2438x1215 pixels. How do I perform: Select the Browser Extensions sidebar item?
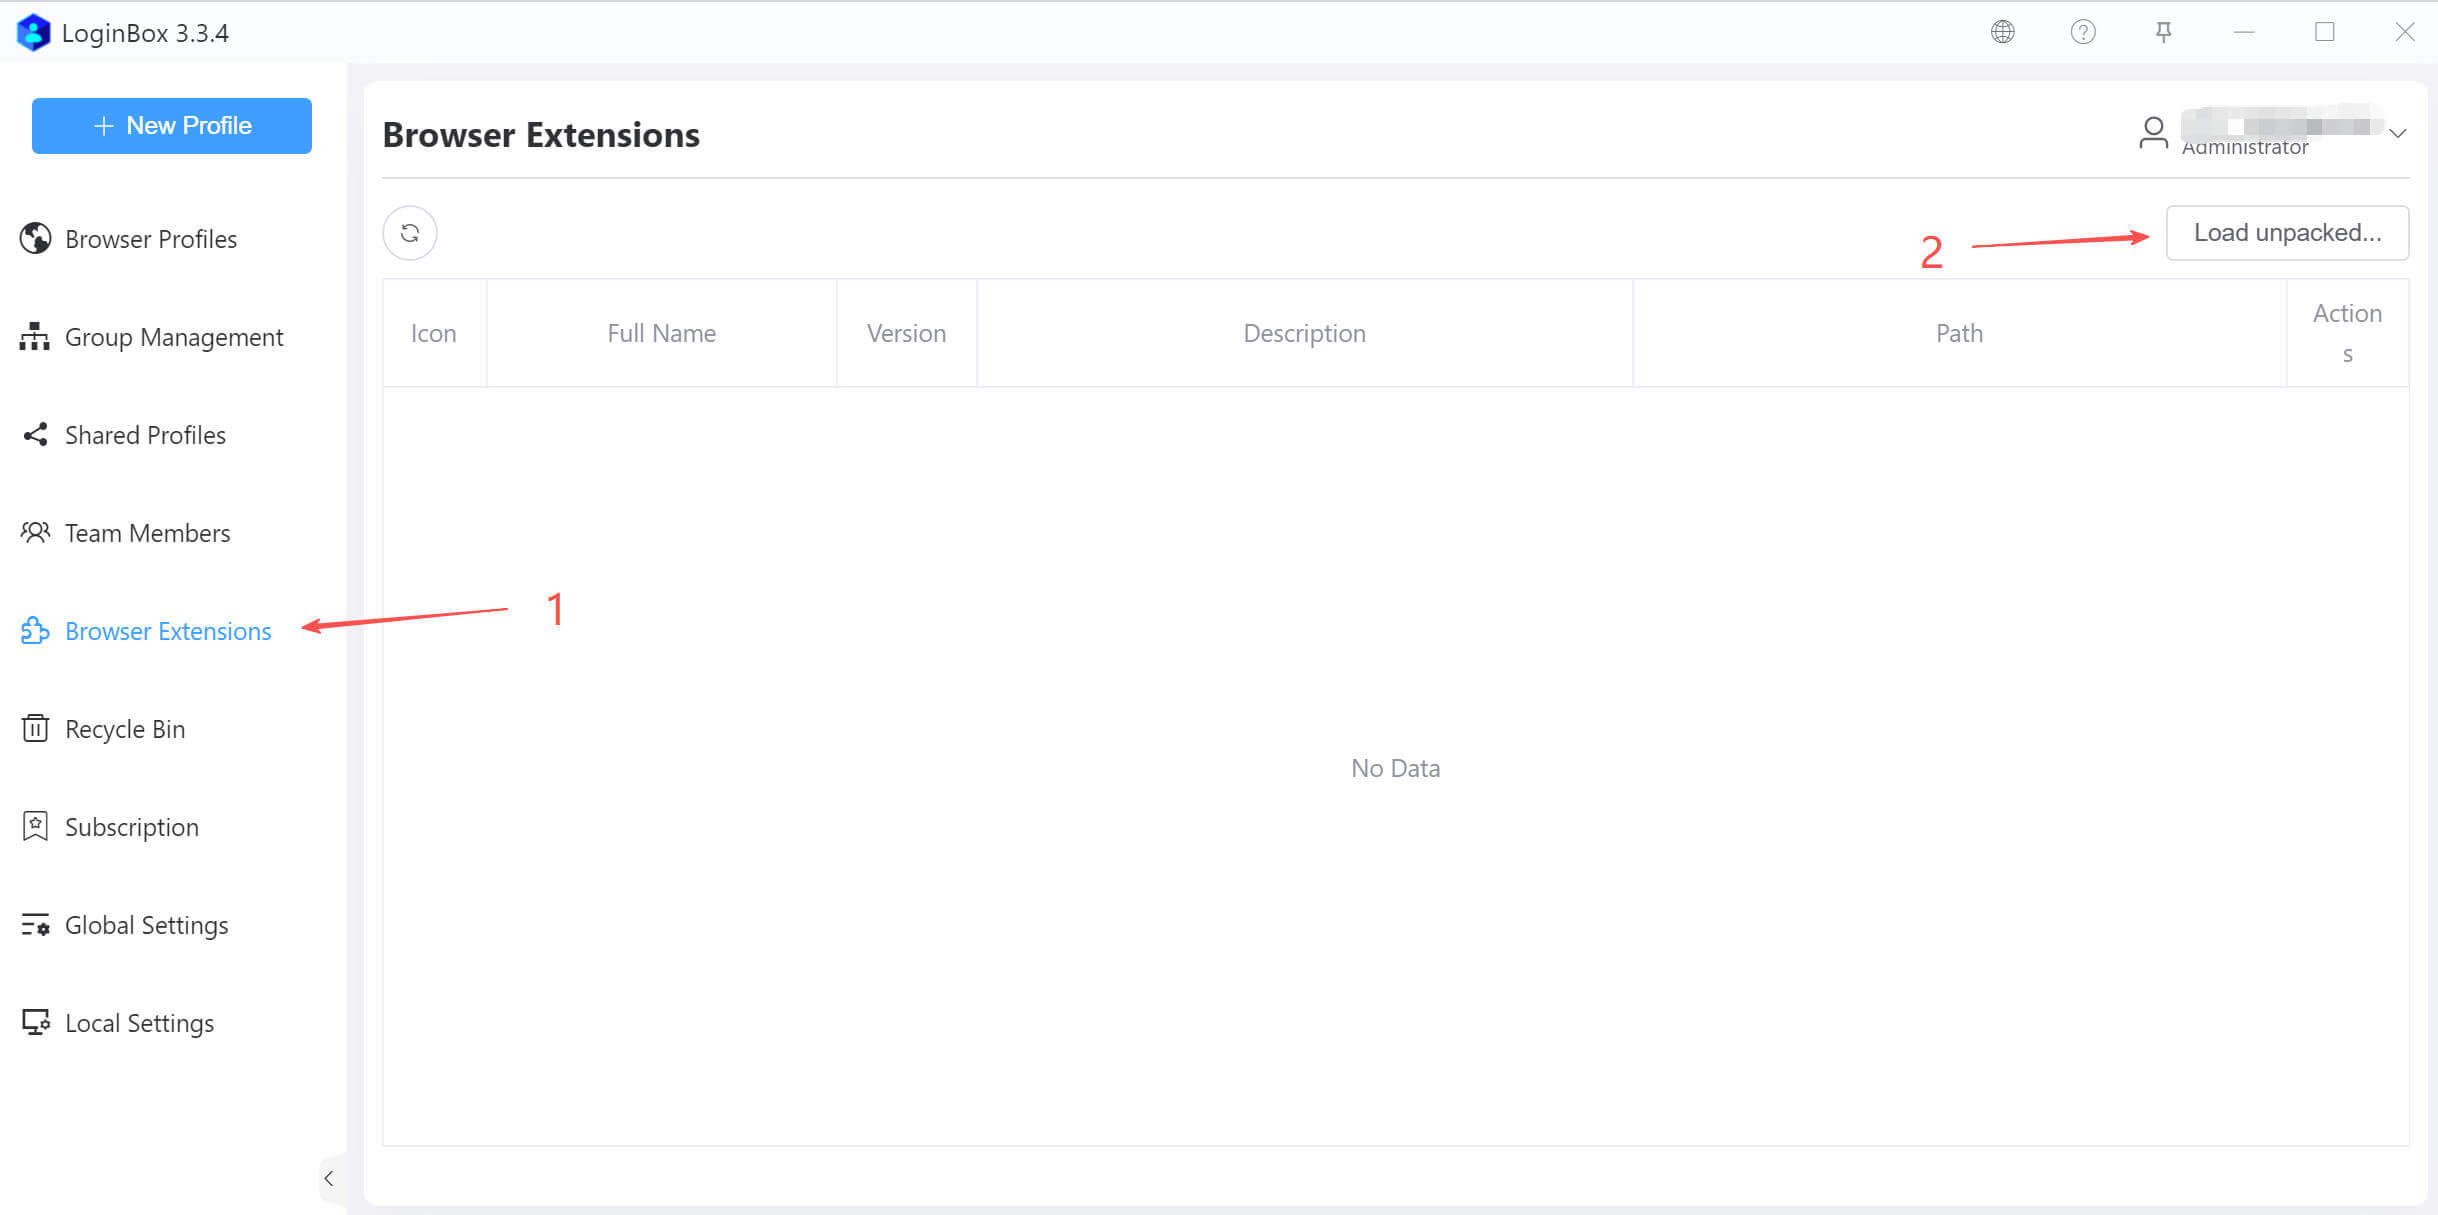click(167, 631)
